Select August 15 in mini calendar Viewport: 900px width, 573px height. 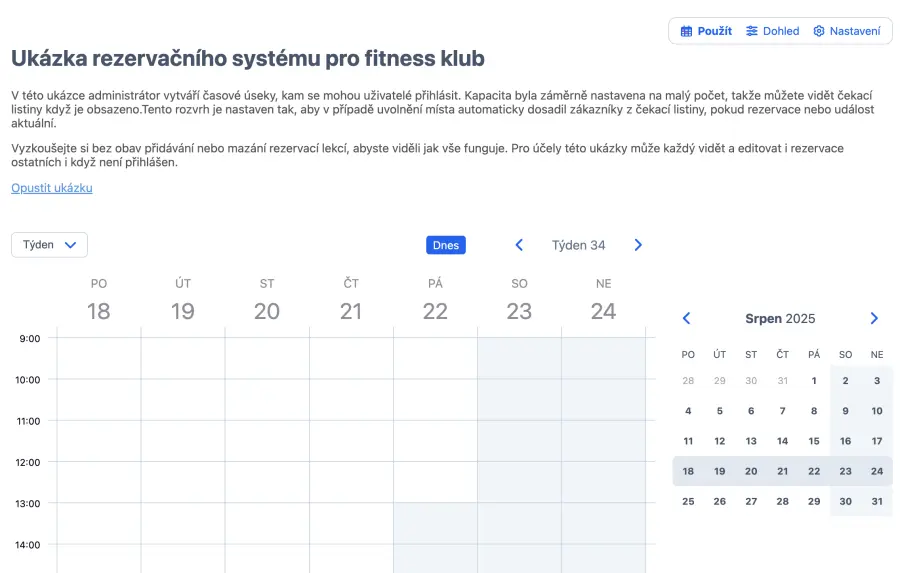(814, 441)
